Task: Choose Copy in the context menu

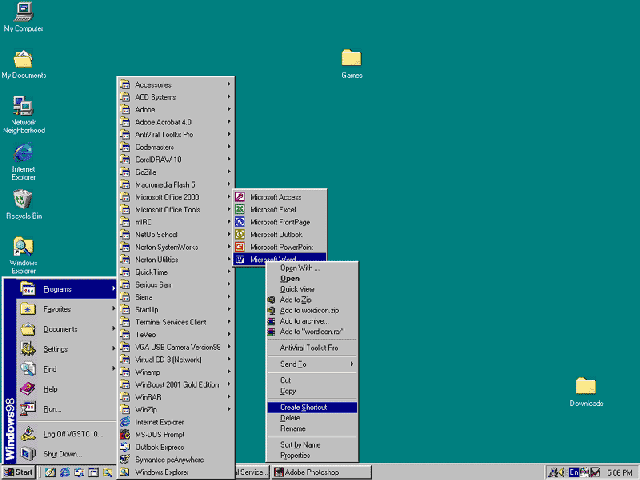Action: [x=312, y=391]
